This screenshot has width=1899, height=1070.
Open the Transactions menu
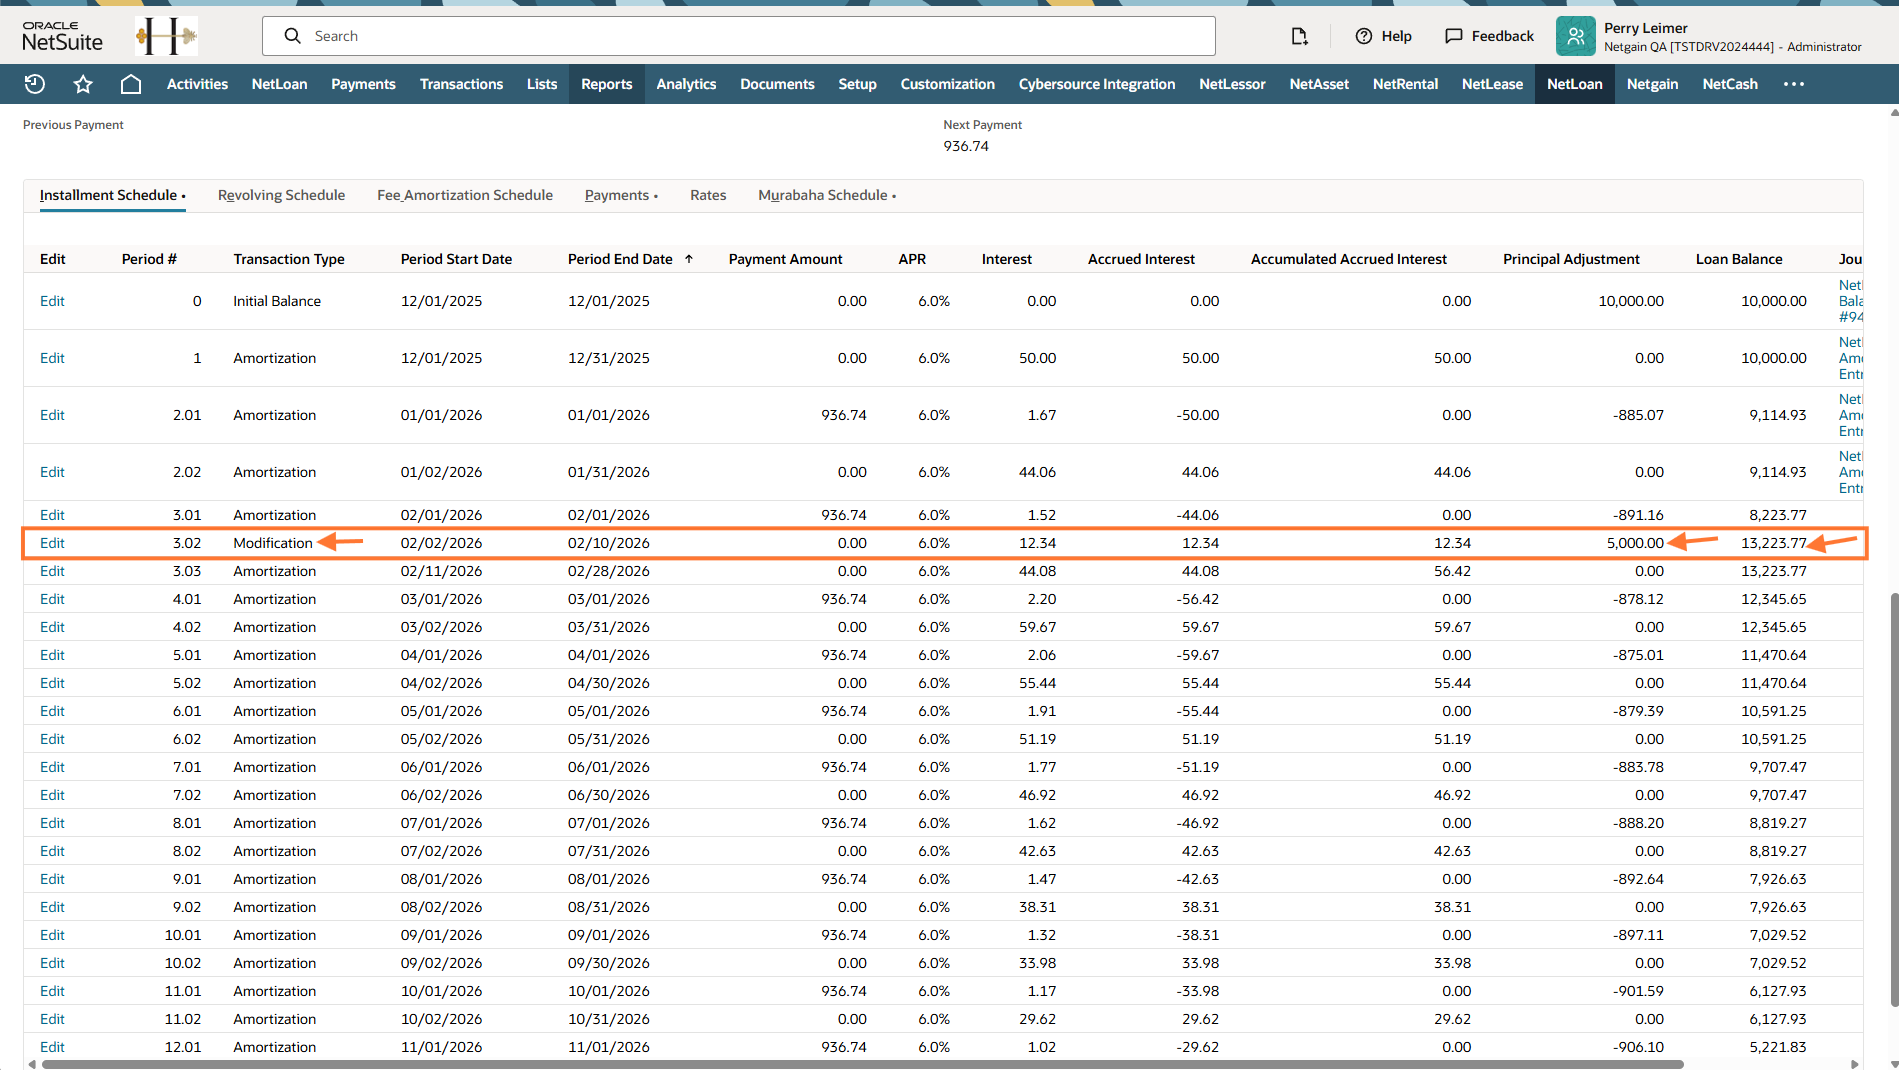point(461,84)
